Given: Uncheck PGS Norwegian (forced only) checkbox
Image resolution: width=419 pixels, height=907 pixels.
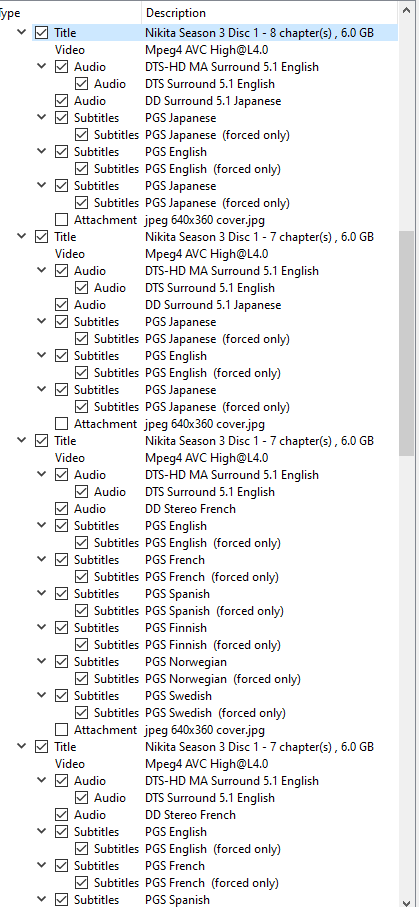Looking at the screenshot, I should pyautogui.click(x=82, y=679).
